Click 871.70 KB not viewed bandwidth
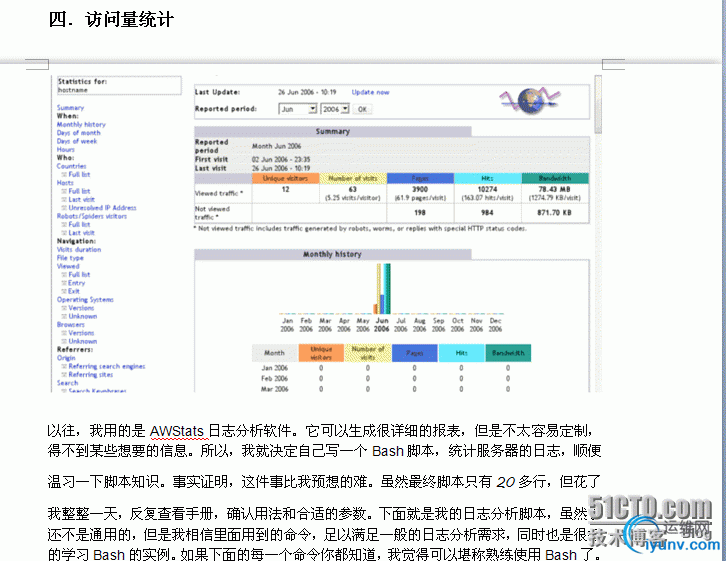This screenshot has height=561, width=726. click(554, 212)
